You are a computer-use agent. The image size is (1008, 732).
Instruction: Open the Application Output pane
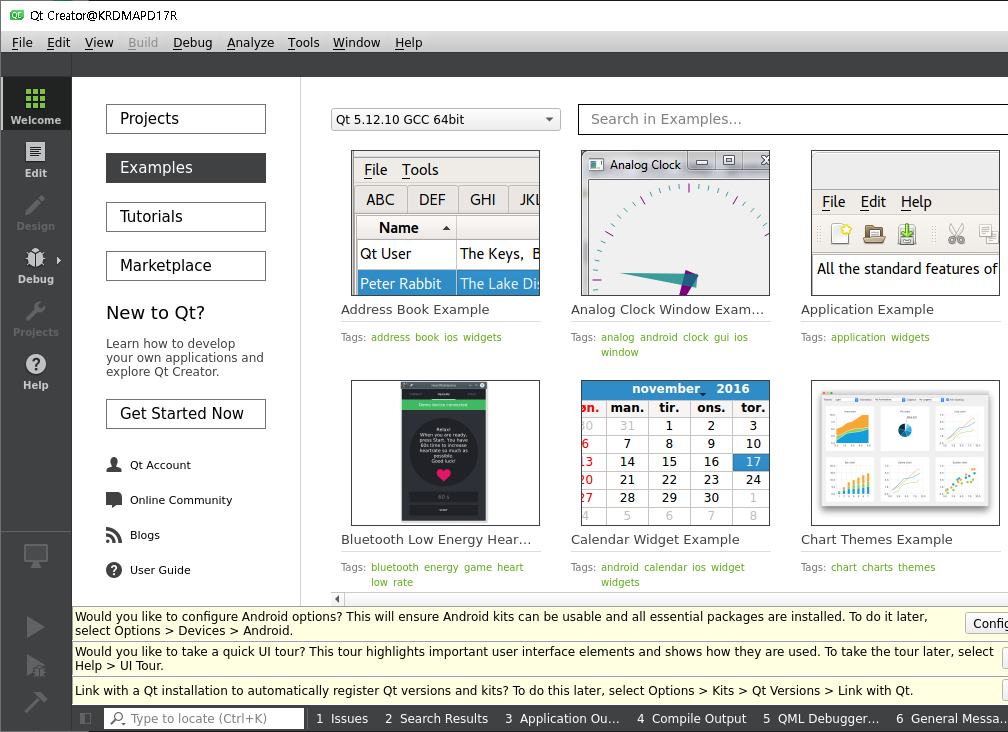click(562, 719)
